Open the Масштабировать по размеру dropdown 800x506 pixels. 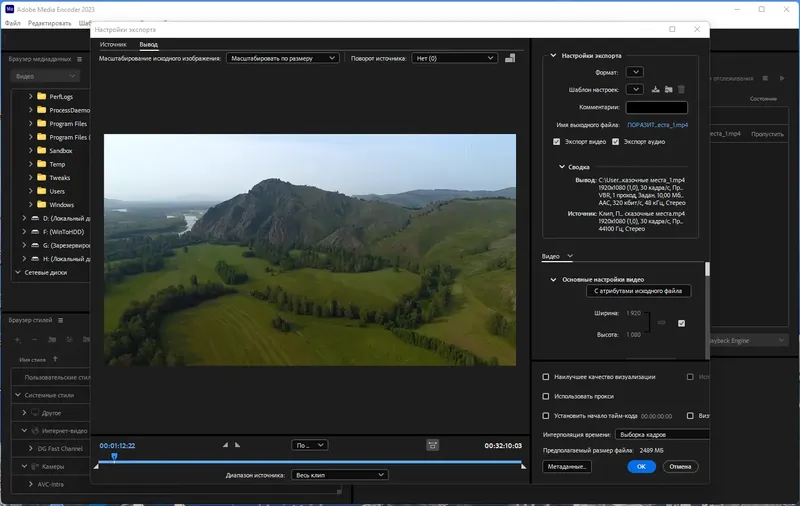[x=284, y=58]
